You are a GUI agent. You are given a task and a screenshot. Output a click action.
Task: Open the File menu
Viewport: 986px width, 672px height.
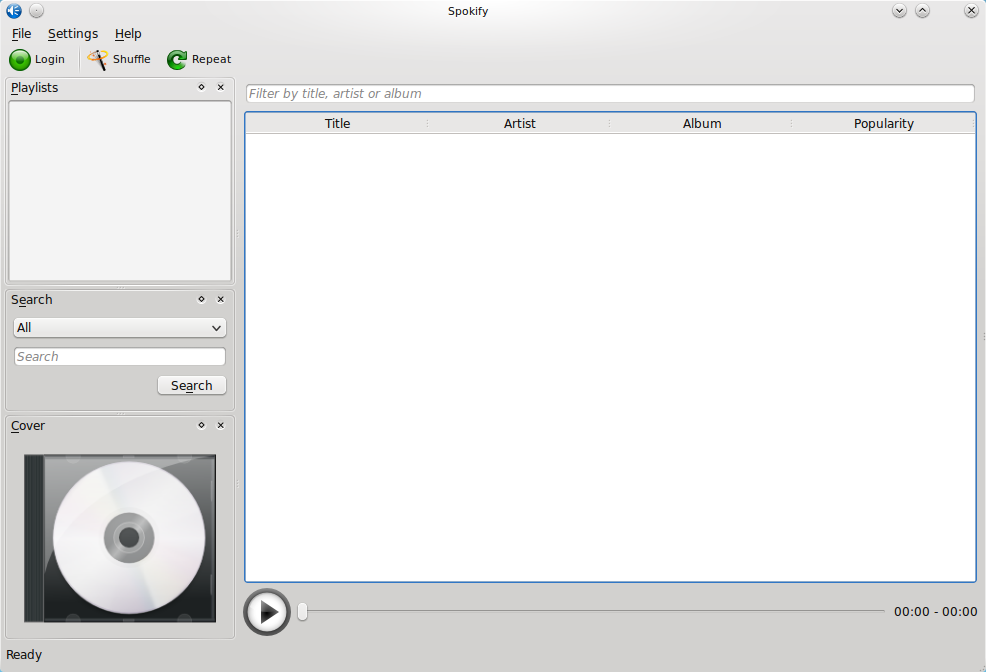[21, 34]
